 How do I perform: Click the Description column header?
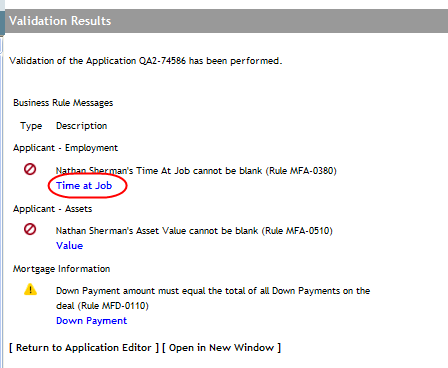point(82,126)
